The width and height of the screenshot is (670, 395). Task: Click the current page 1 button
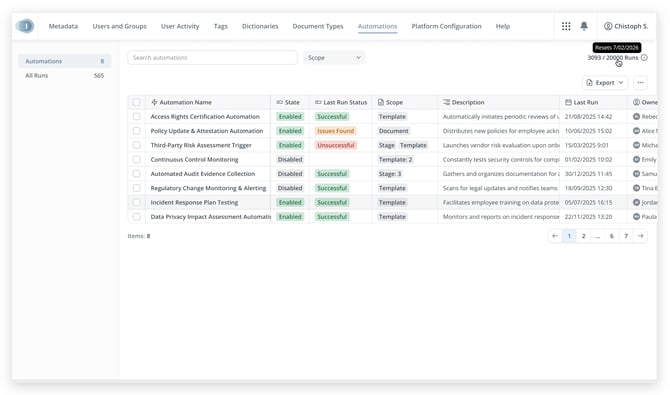coord(569,236)
